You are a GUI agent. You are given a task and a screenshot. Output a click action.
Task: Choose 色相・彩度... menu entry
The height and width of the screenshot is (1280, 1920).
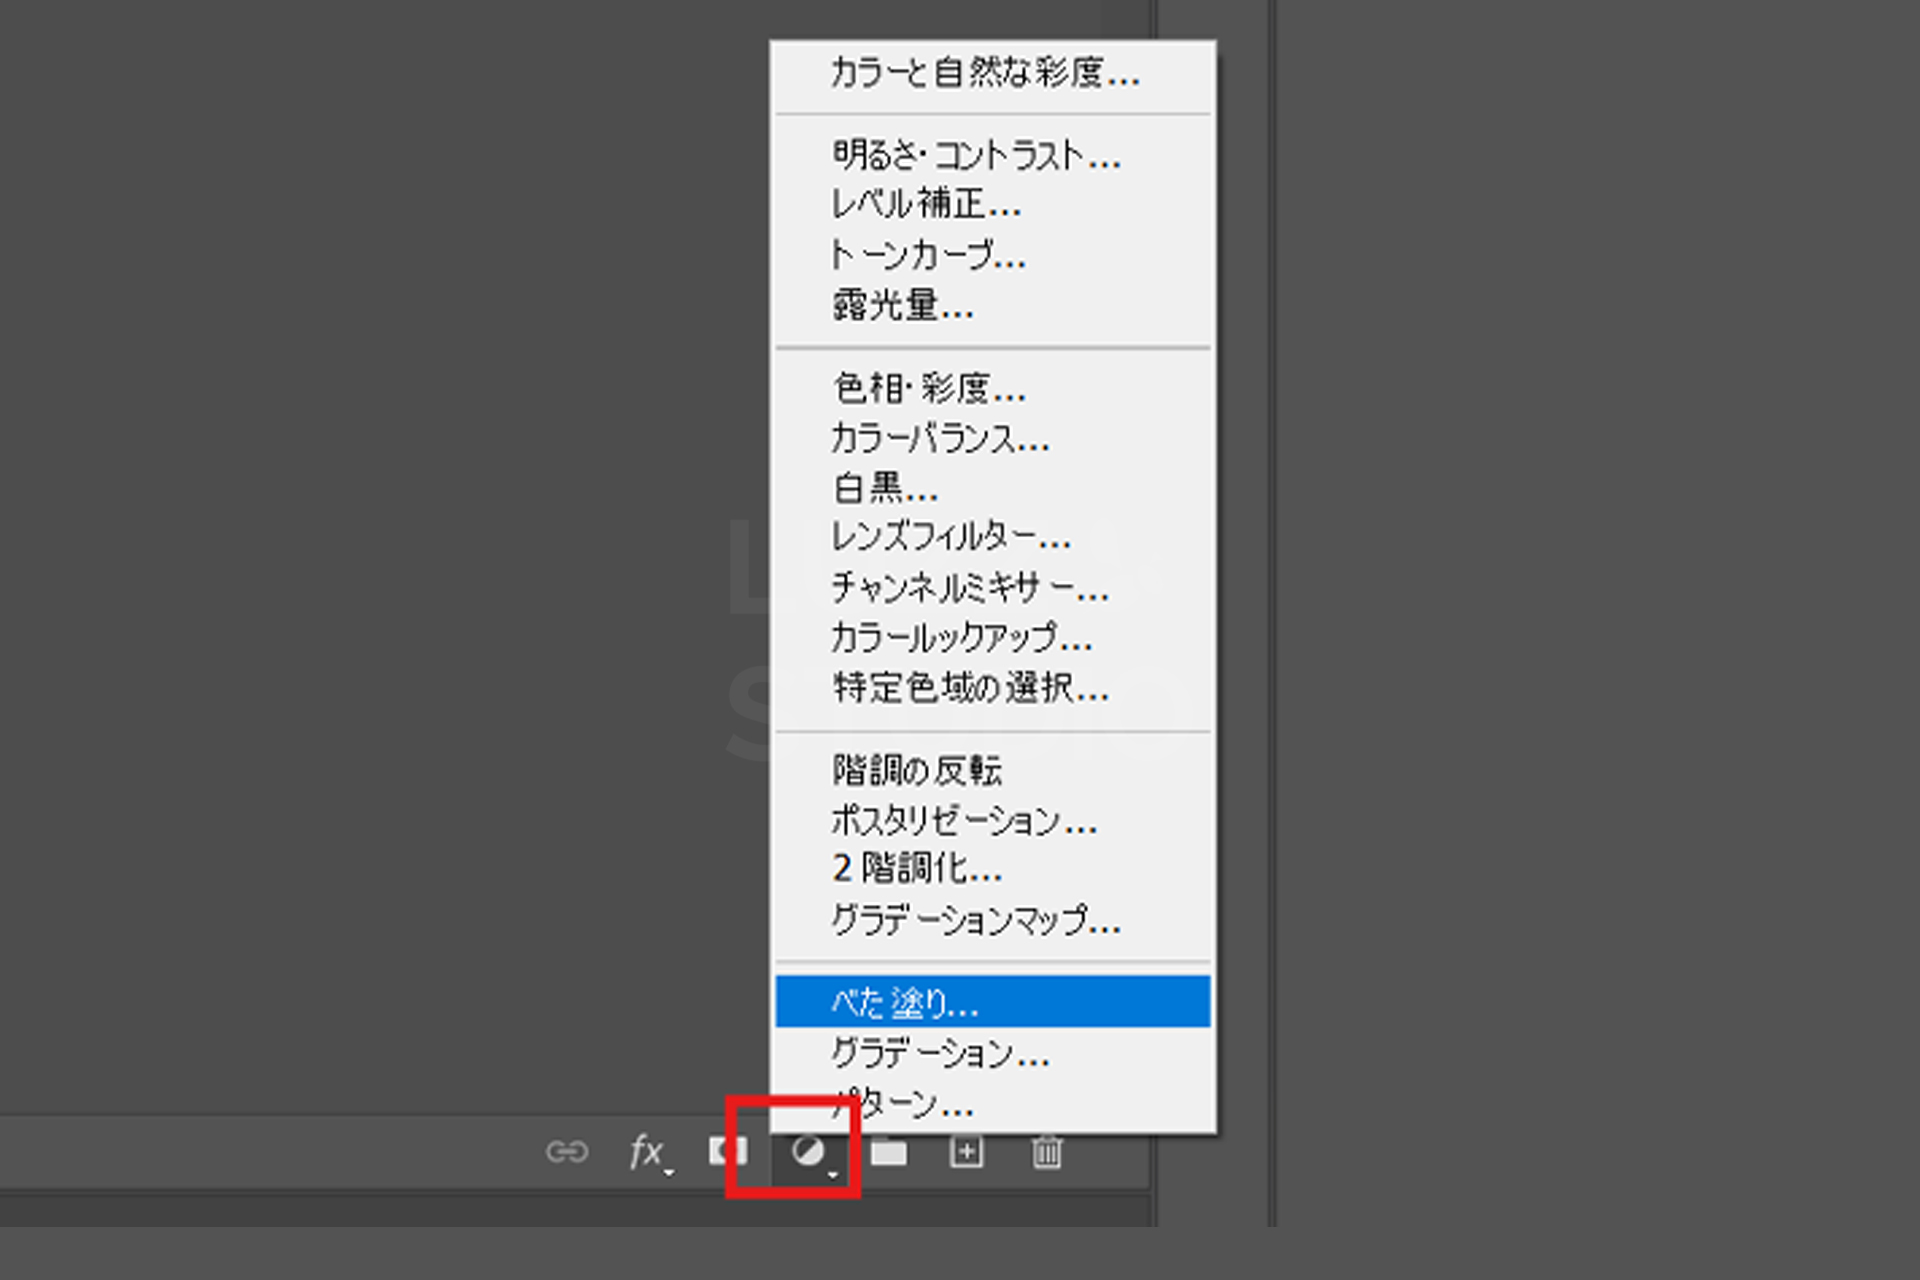929,388
